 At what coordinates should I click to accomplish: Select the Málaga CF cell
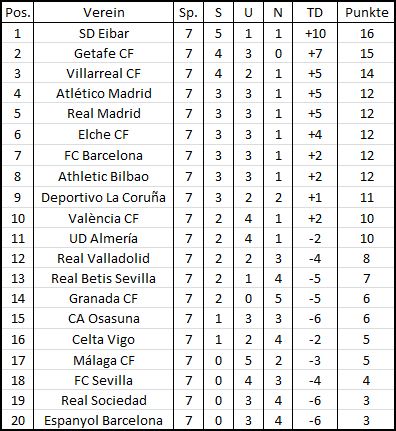coord(103,360)
